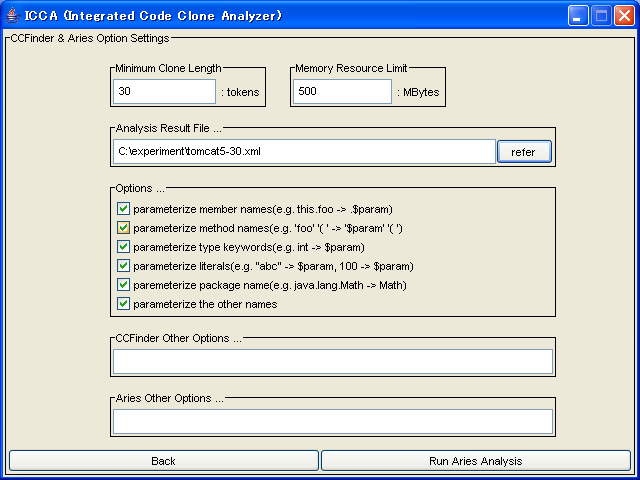This screenshot has width=640, height=480.
Task: Maximize the ICCA window
Action: [601, 15]
